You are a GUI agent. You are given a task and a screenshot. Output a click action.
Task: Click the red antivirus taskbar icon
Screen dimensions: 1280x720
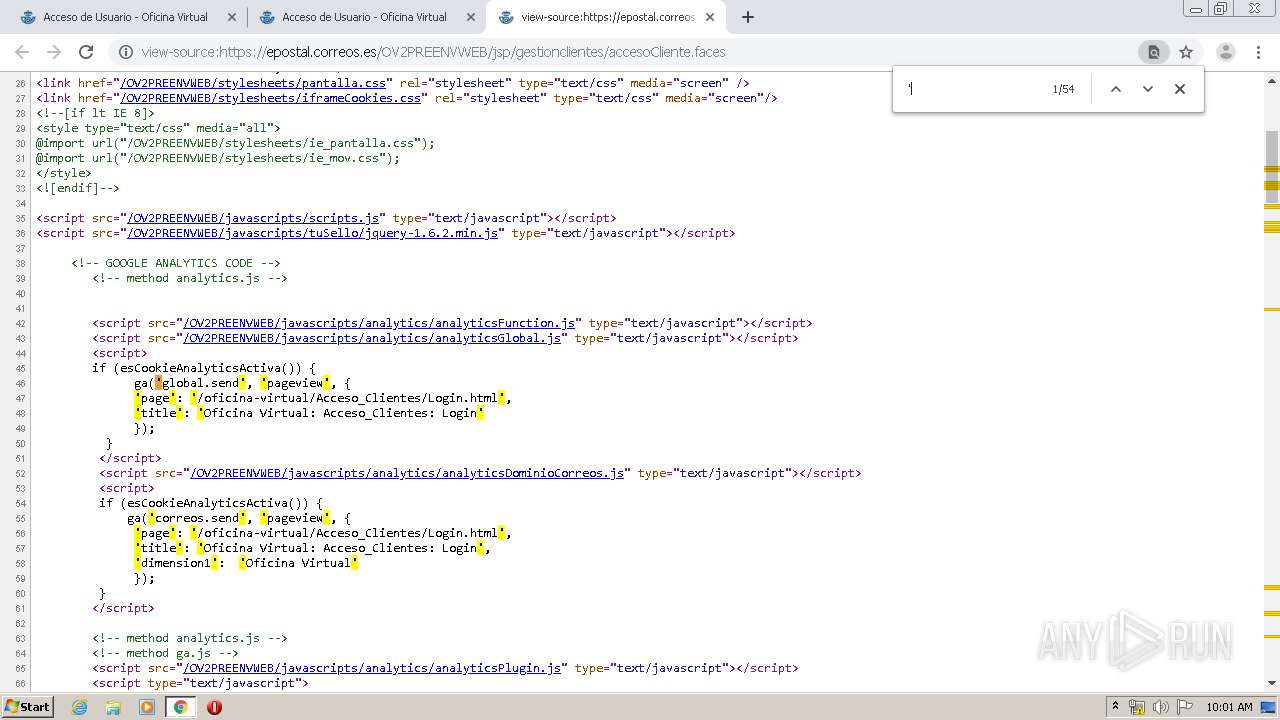tap(214, 707)
